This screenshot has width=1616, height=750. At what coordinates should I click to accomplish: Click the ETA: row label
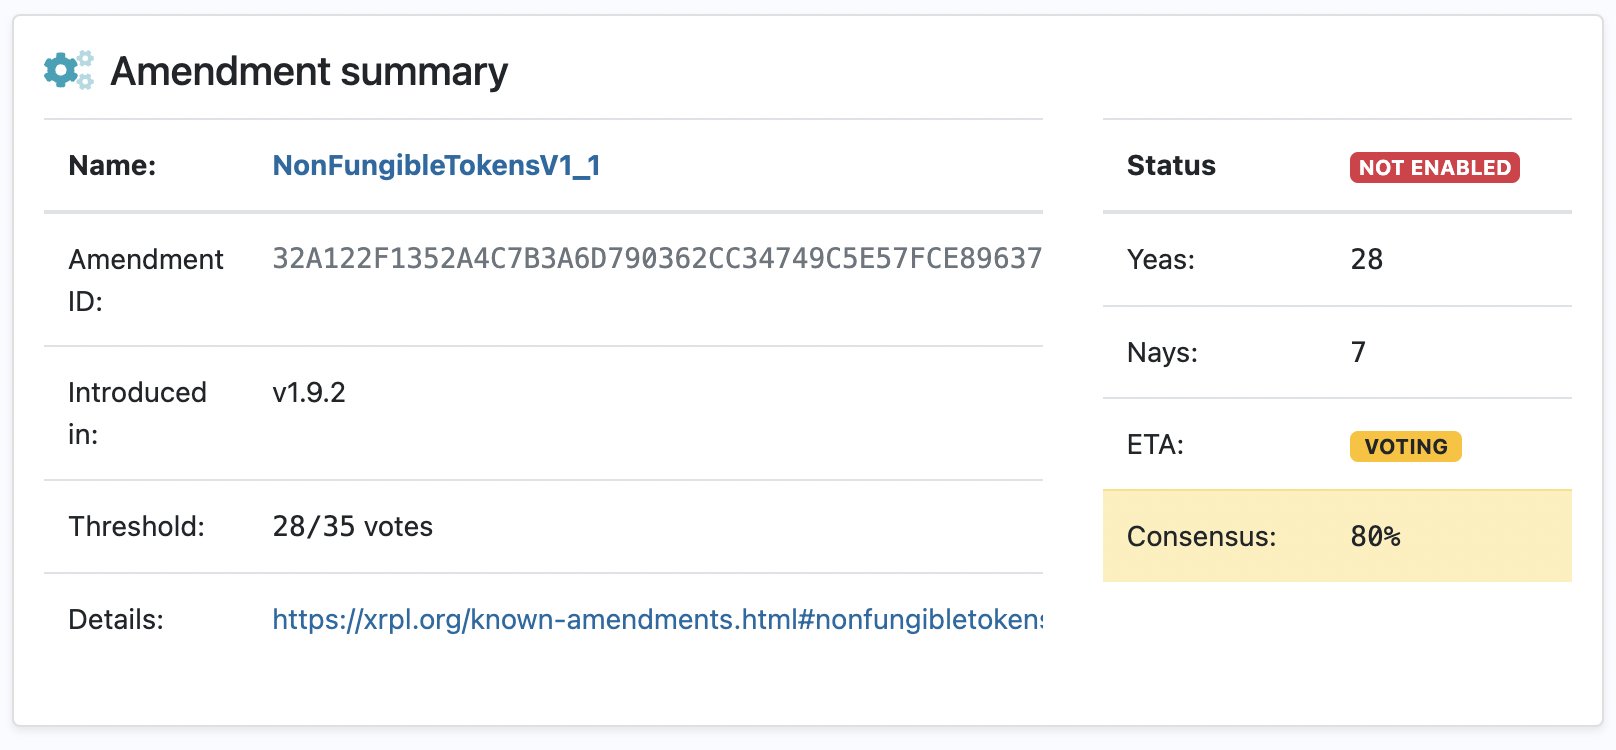point(1155,445)
